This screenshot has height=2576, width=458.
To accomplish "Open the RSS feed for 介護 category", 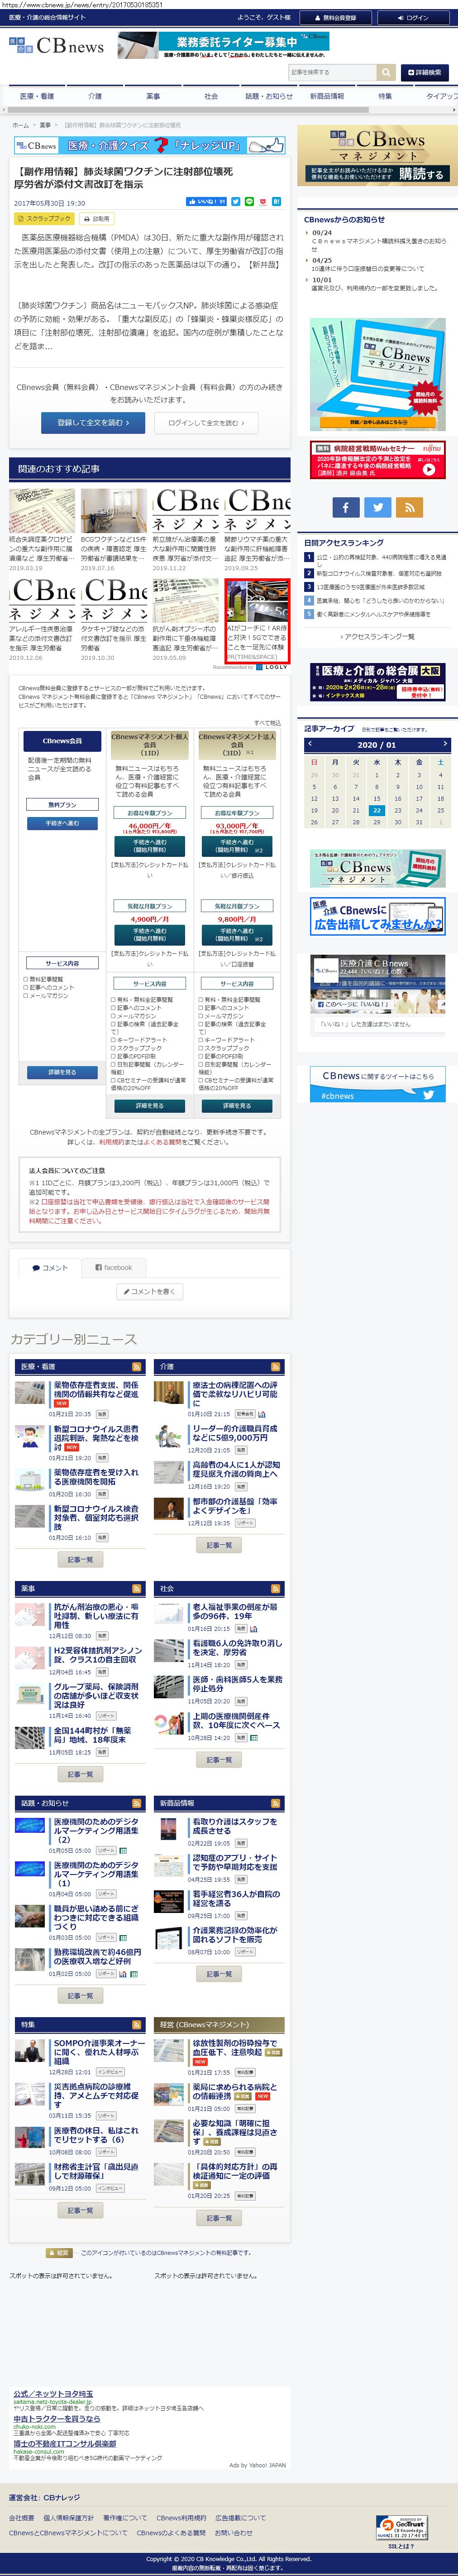I will (276, 1366).
